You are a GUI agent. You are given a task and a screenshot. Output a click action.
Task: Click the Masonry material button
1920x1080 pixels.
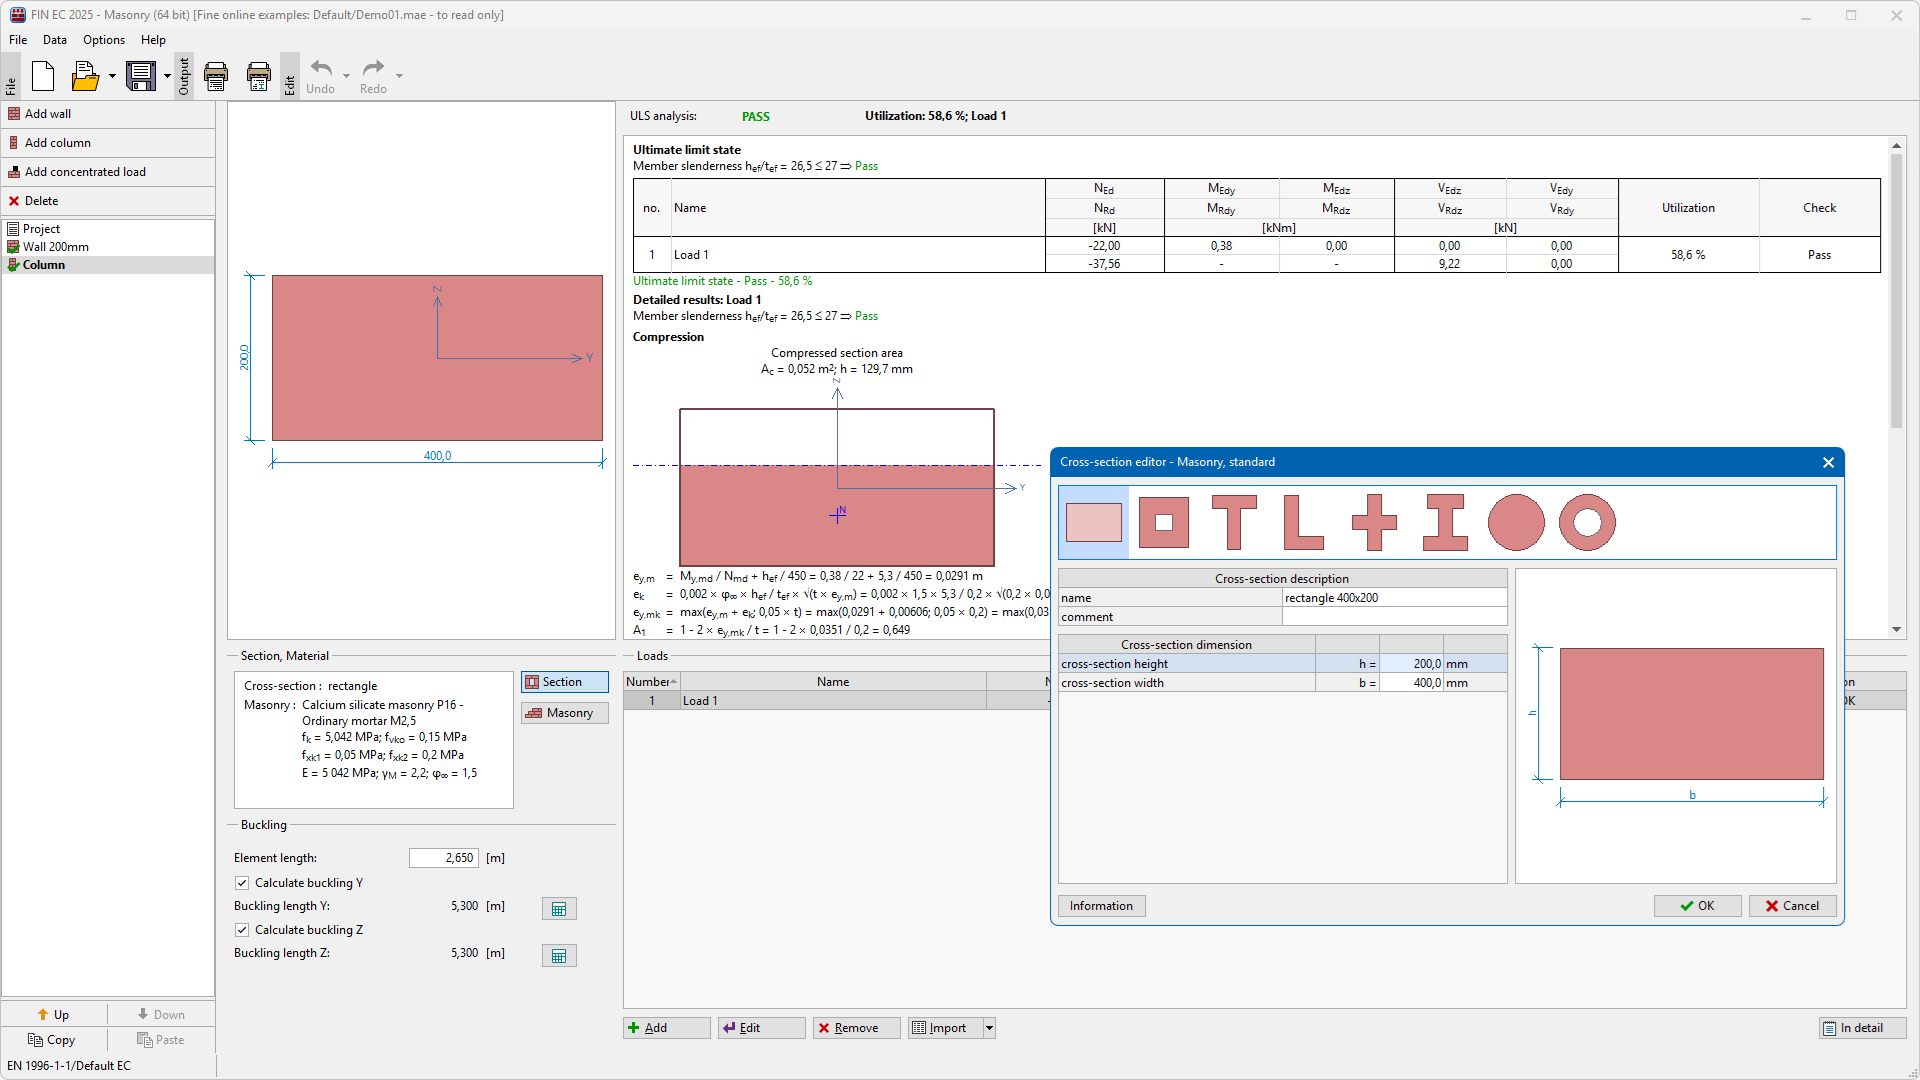tap(564, 713)
